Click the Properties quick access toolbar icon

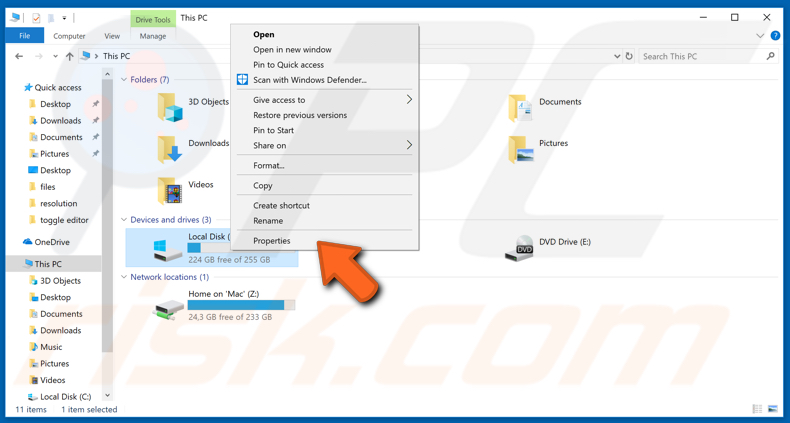click(x=36, y=18)
